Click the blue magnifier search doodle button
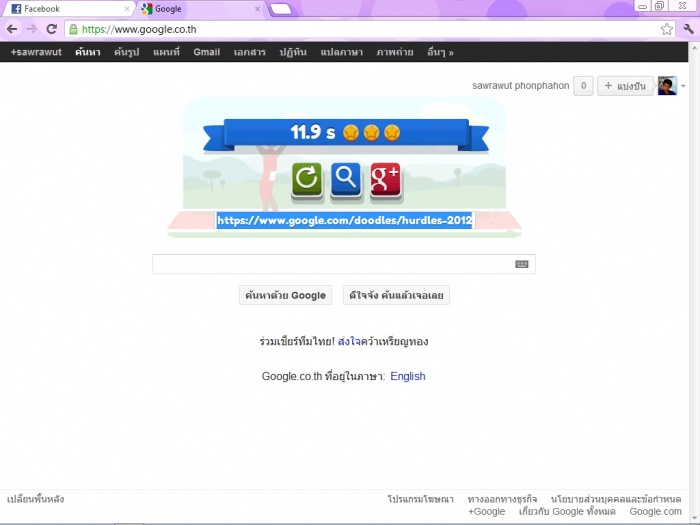This screenshot has height=525, width=700. [x=346, y=179]
